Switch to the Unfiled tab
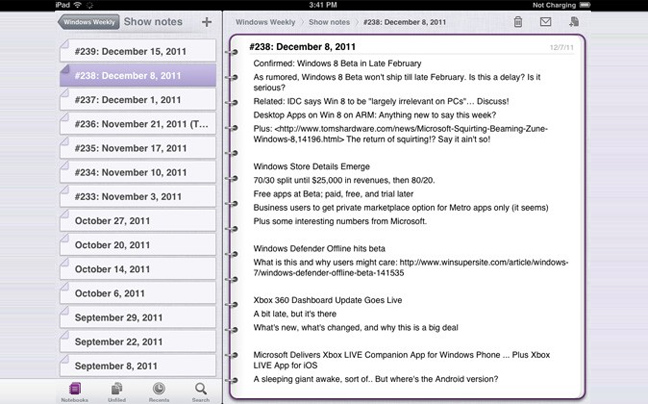The image size is (648, 404). point(117,392)
